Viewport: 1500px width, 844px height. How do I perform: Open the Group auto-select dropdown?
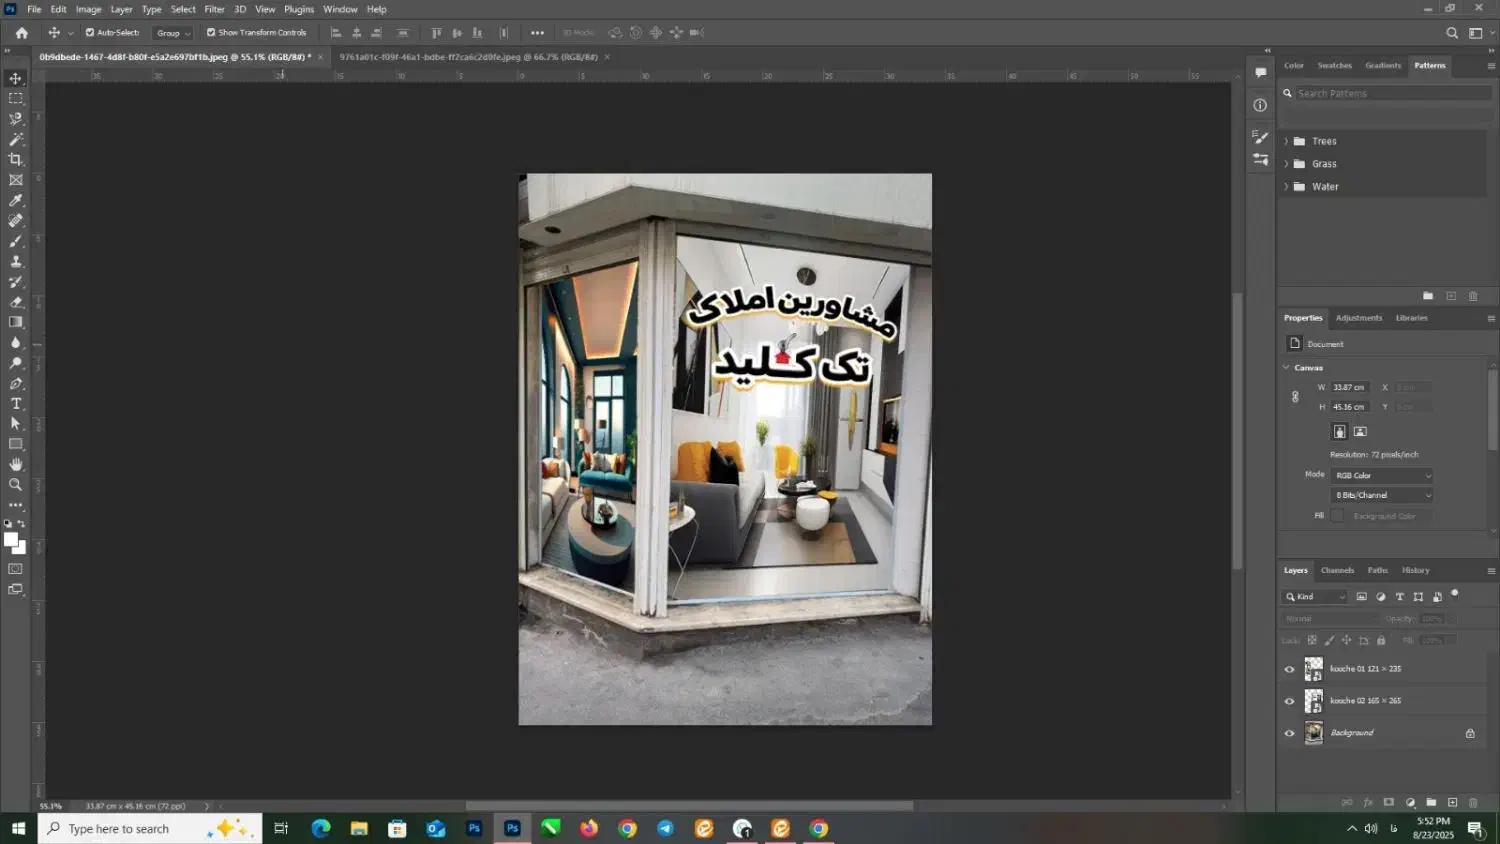pyautogui.click(x=173, y=33)
